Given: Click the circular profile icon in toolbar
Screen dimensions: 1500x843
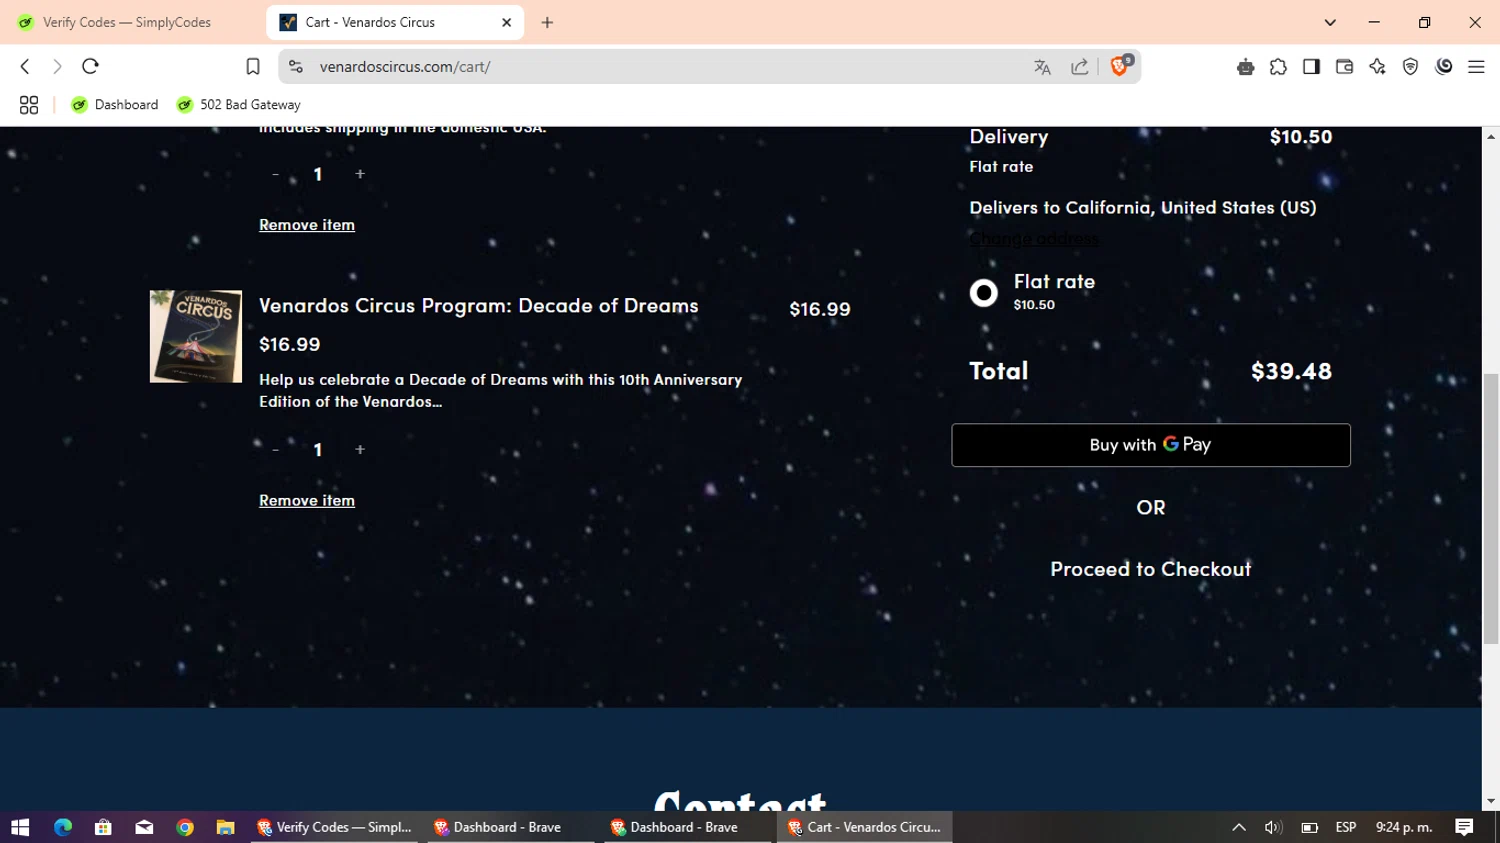Looking at the screenshot, I should 1444,67.
